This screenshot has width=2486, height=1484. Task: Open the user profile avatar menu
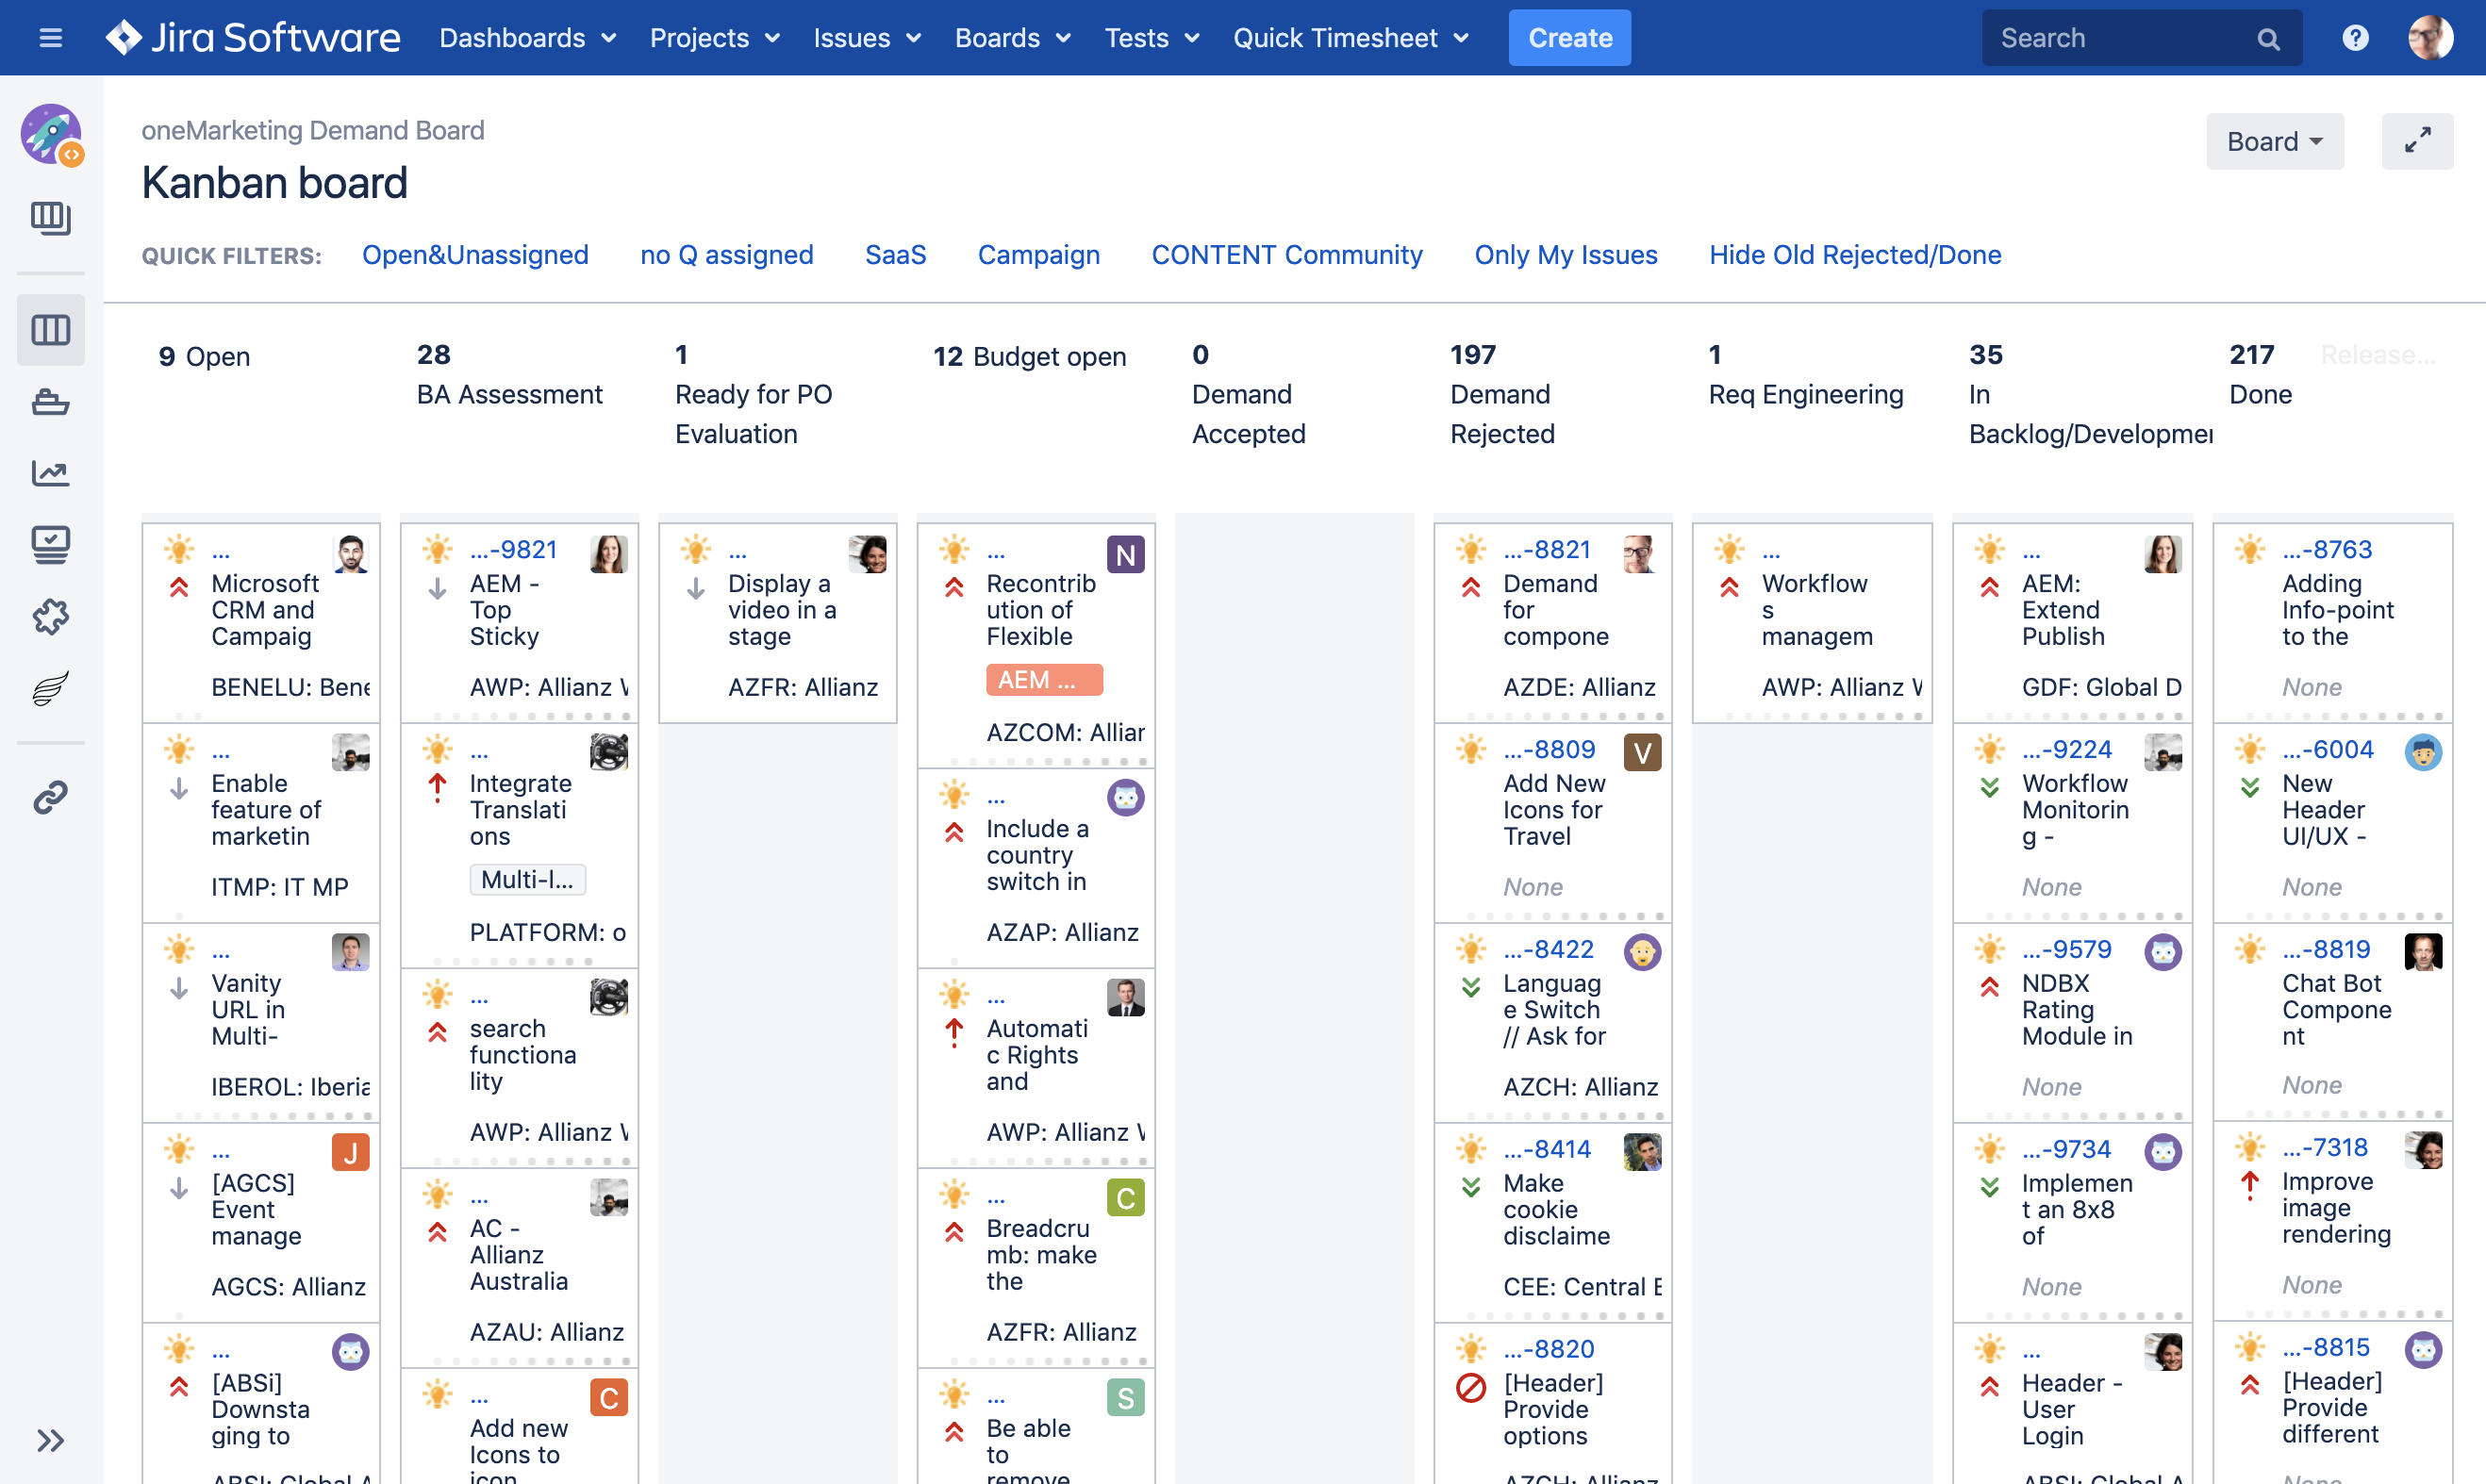click(2430, 38)
